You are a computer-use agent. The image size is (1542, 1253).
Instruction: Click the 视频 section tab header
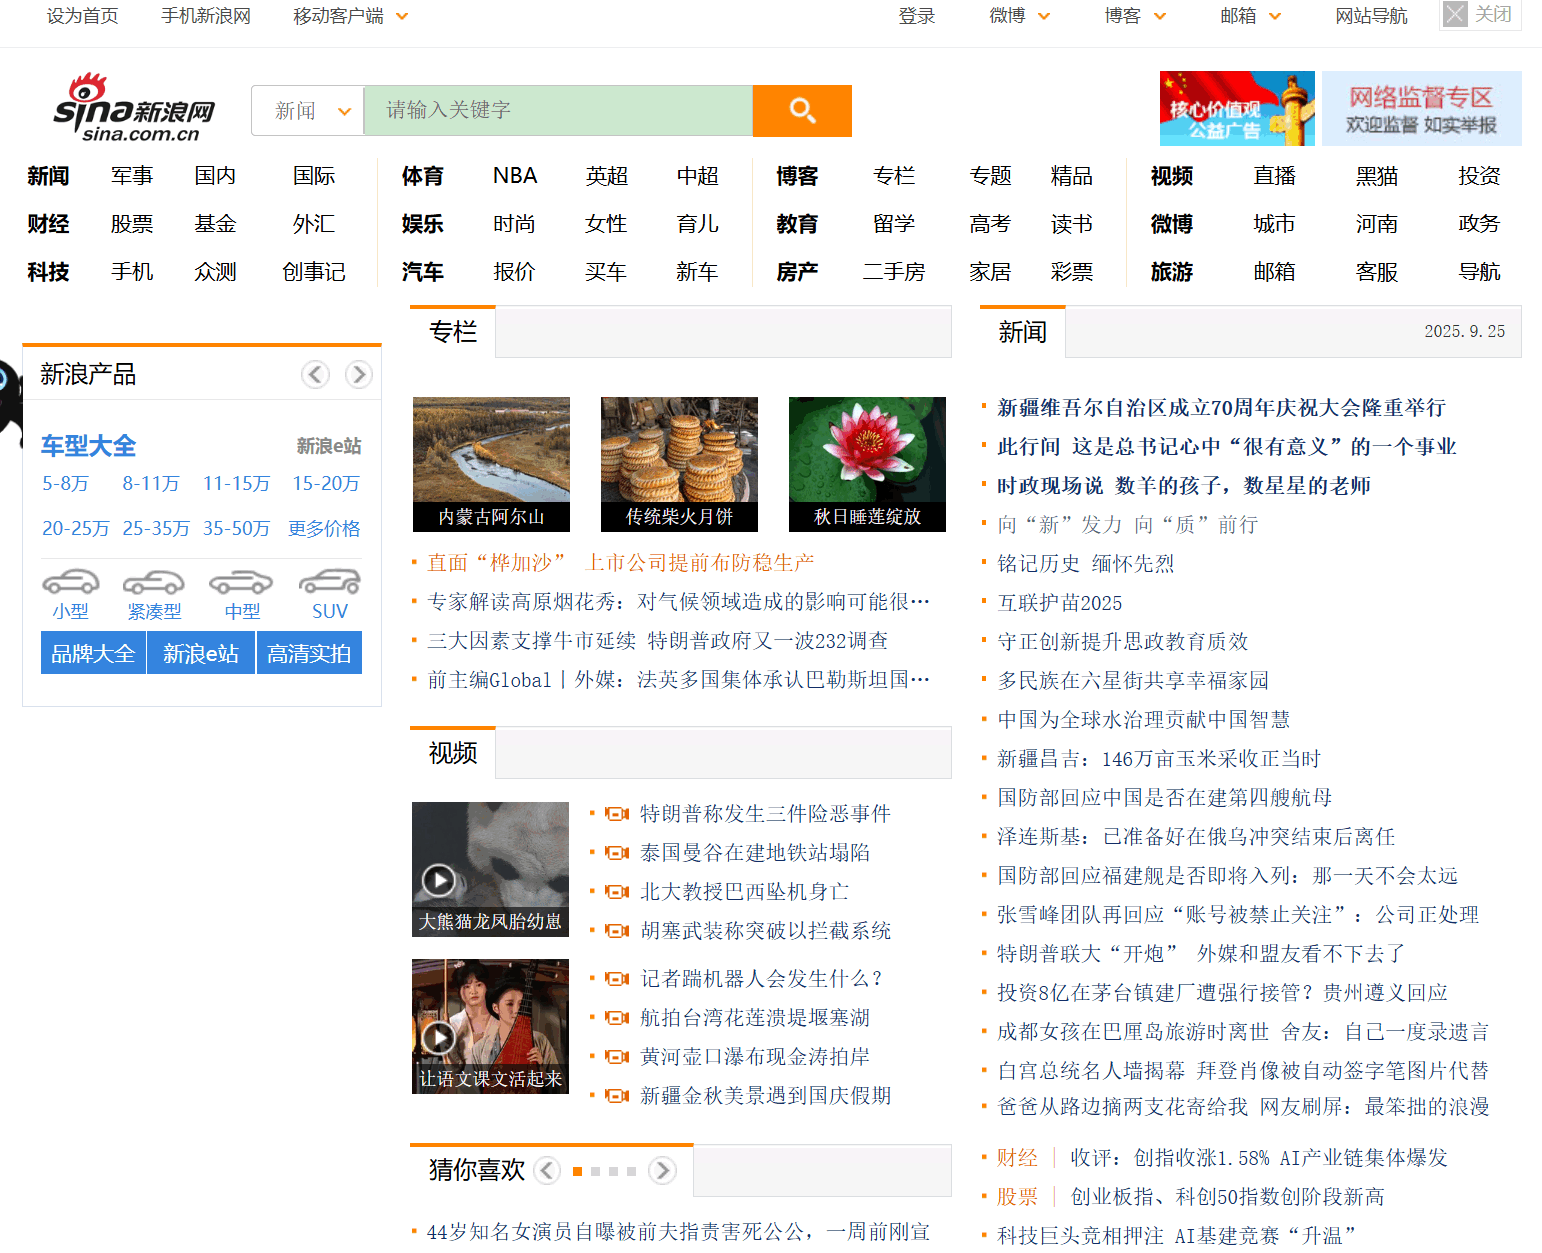(453, 753)
